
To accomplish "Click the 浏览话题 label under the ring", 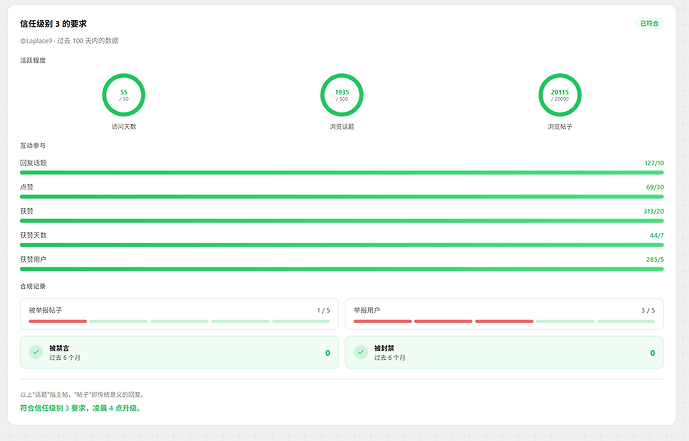I will point(342,127).
